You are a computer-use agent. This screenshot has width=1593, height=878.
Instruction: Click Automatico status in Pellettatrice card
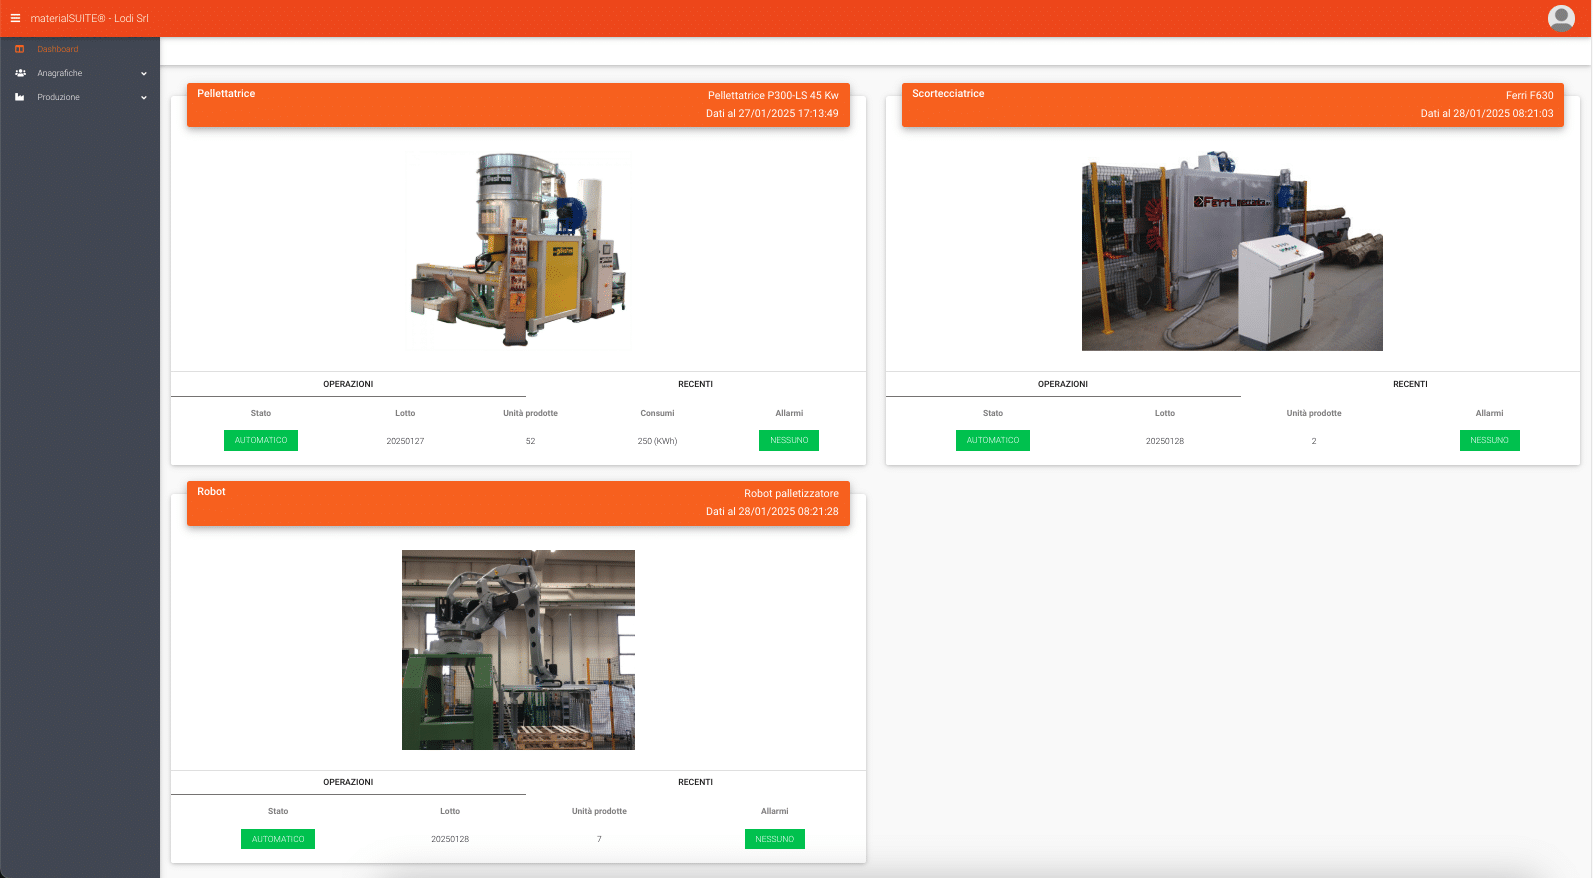[261, 440]
